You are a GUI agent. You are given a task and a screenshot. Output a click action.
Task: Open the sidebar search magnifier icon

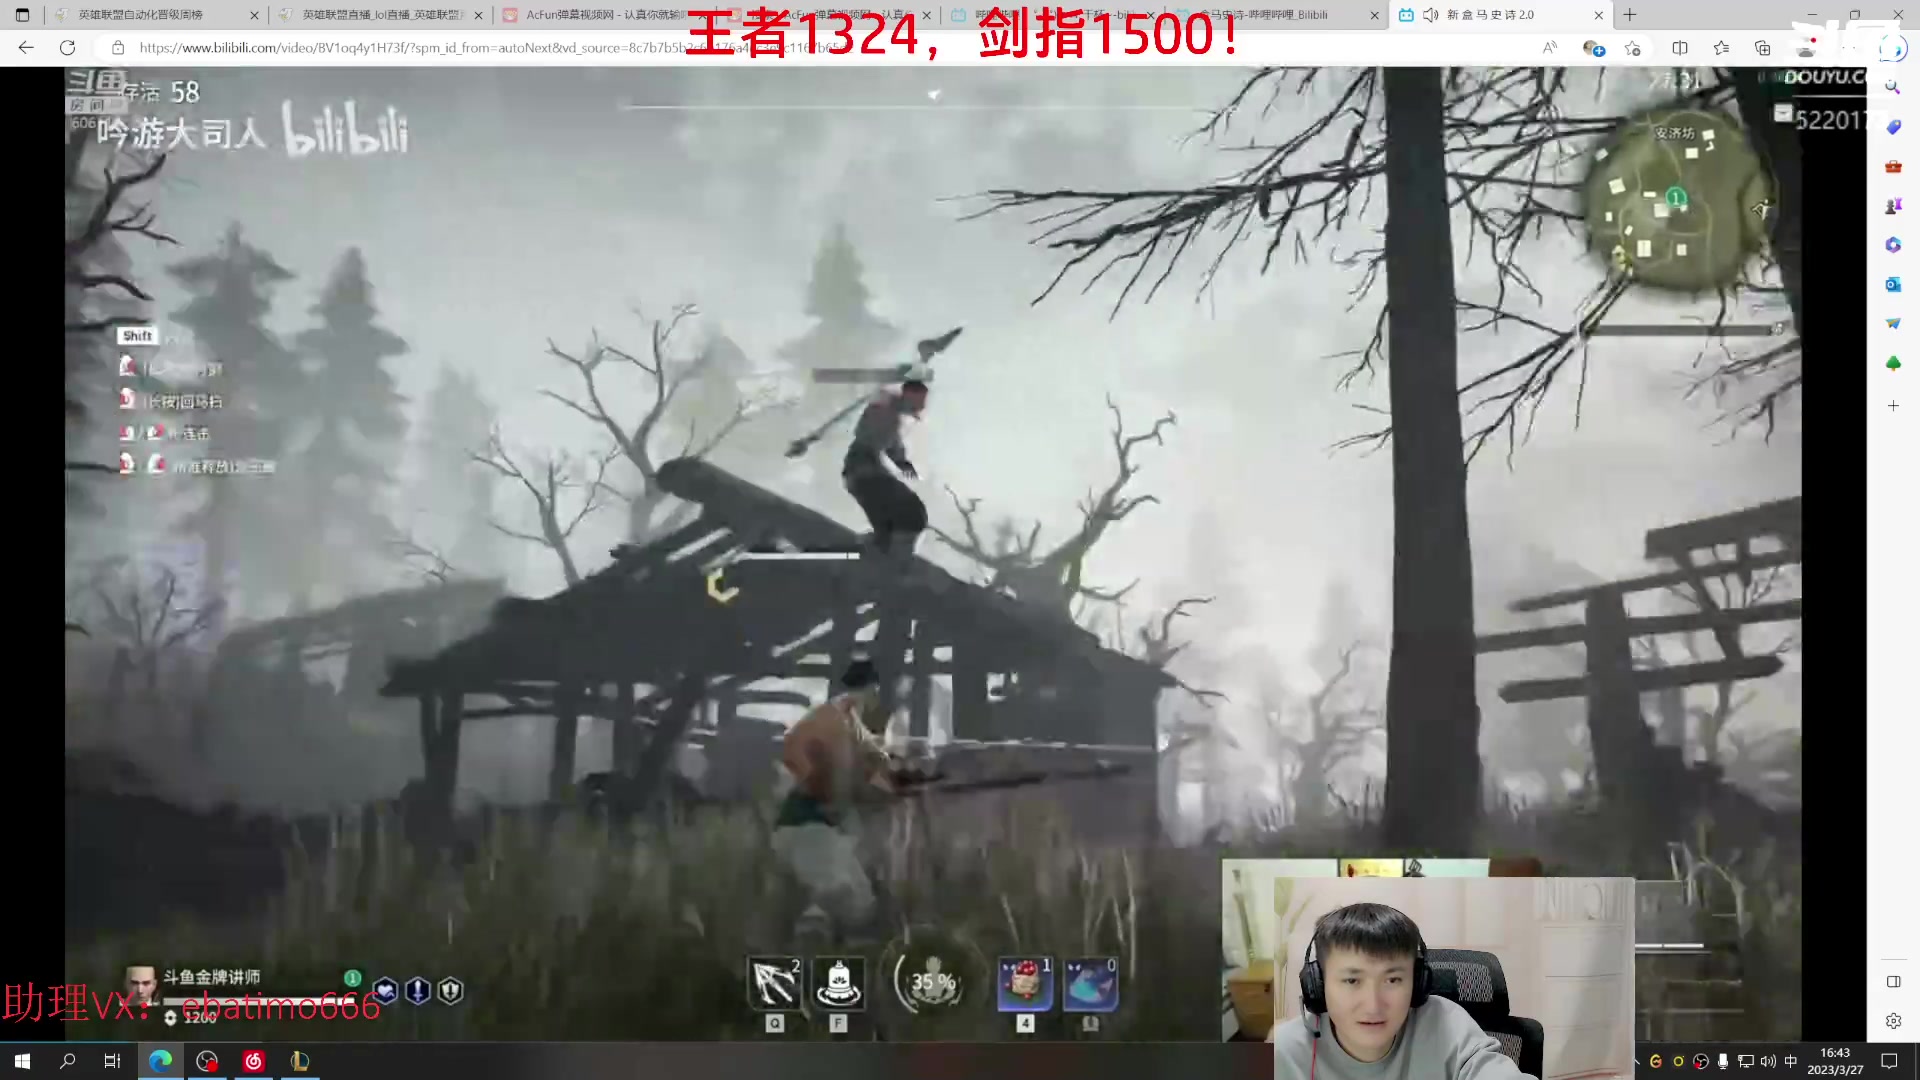pos(1893,88)
